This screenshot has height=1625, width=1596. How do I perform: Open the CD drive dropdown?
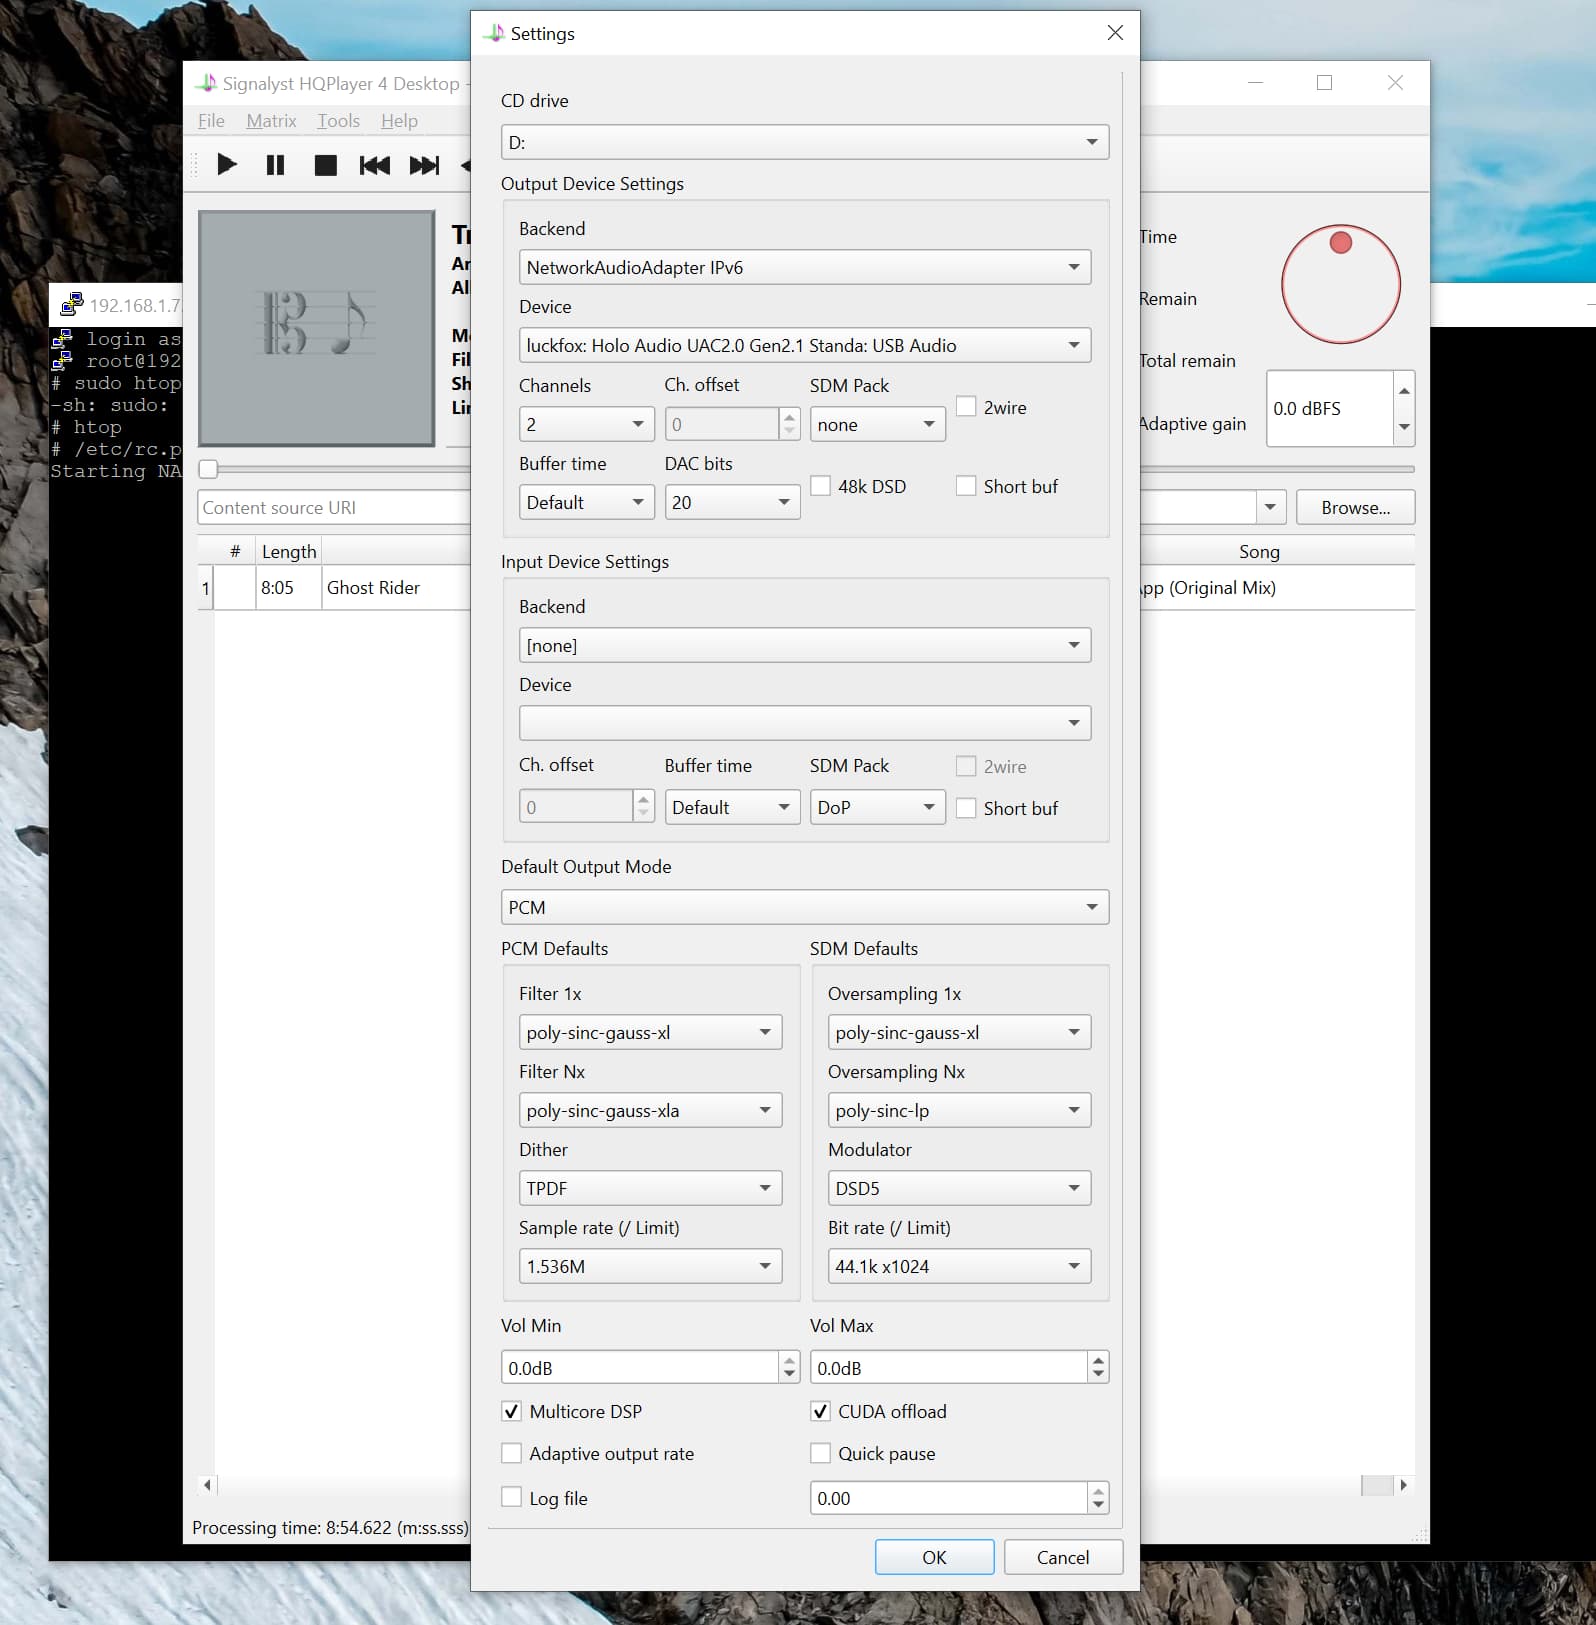(x=804, y=142)
